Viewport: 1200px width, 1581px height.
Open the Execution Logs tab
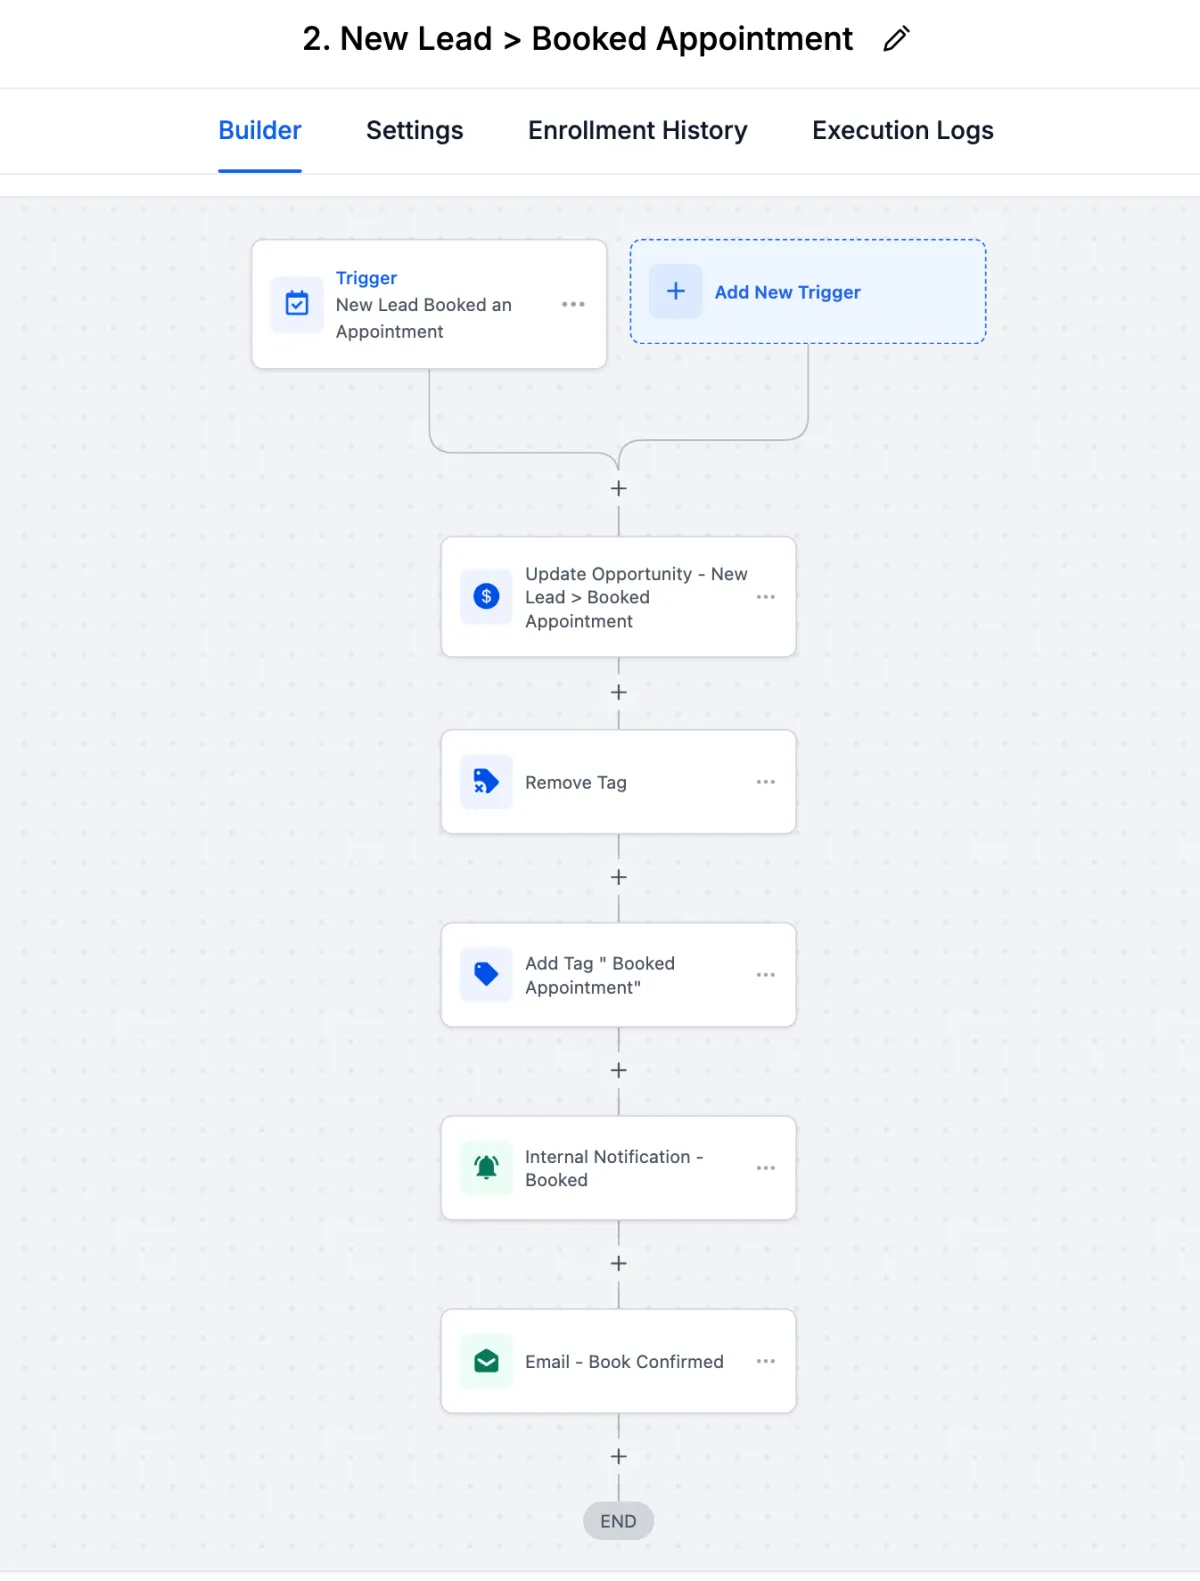(902, 131)
